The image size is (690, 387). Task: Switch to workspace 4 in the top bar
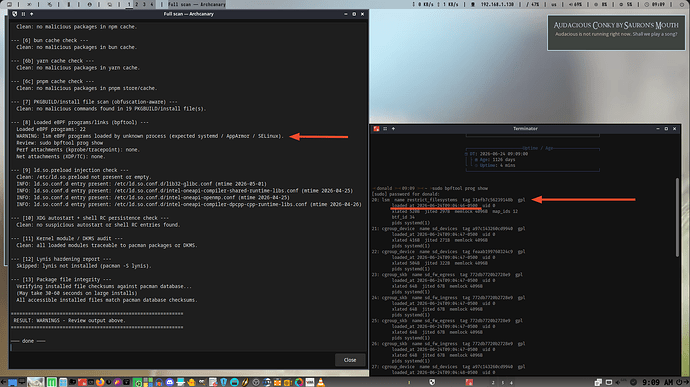pos(152,4)
